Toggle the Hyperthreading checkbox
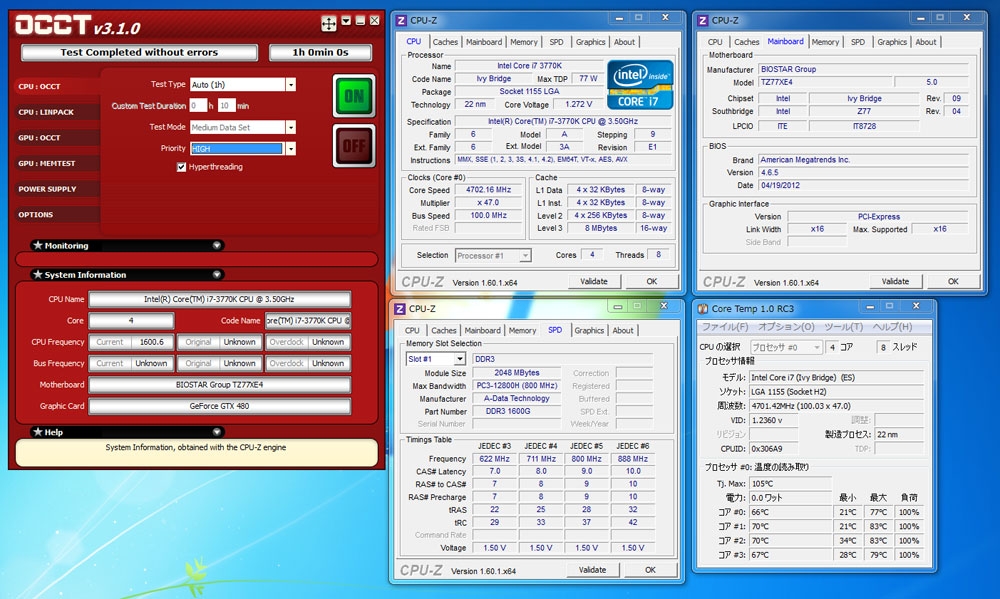 181,167
